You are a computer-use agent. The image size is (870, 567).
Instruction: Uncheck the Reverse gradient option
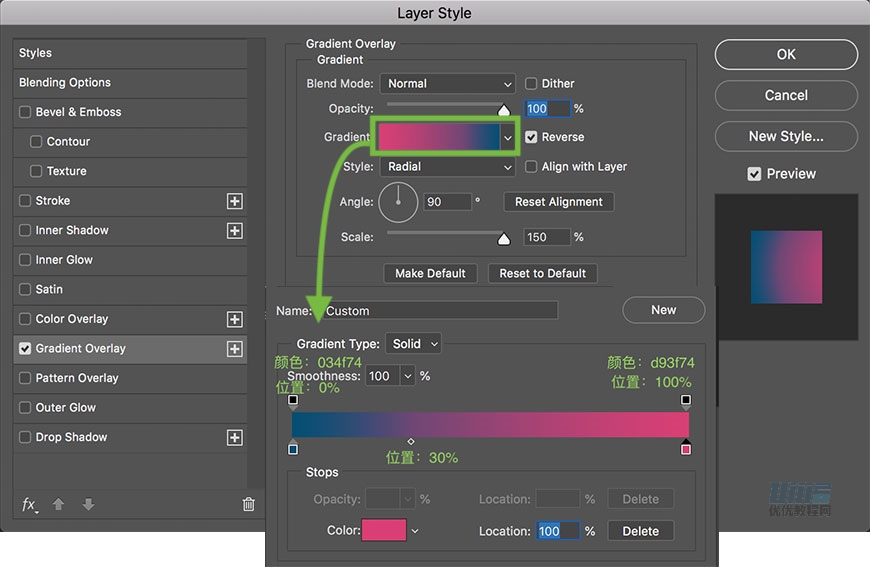532,137
